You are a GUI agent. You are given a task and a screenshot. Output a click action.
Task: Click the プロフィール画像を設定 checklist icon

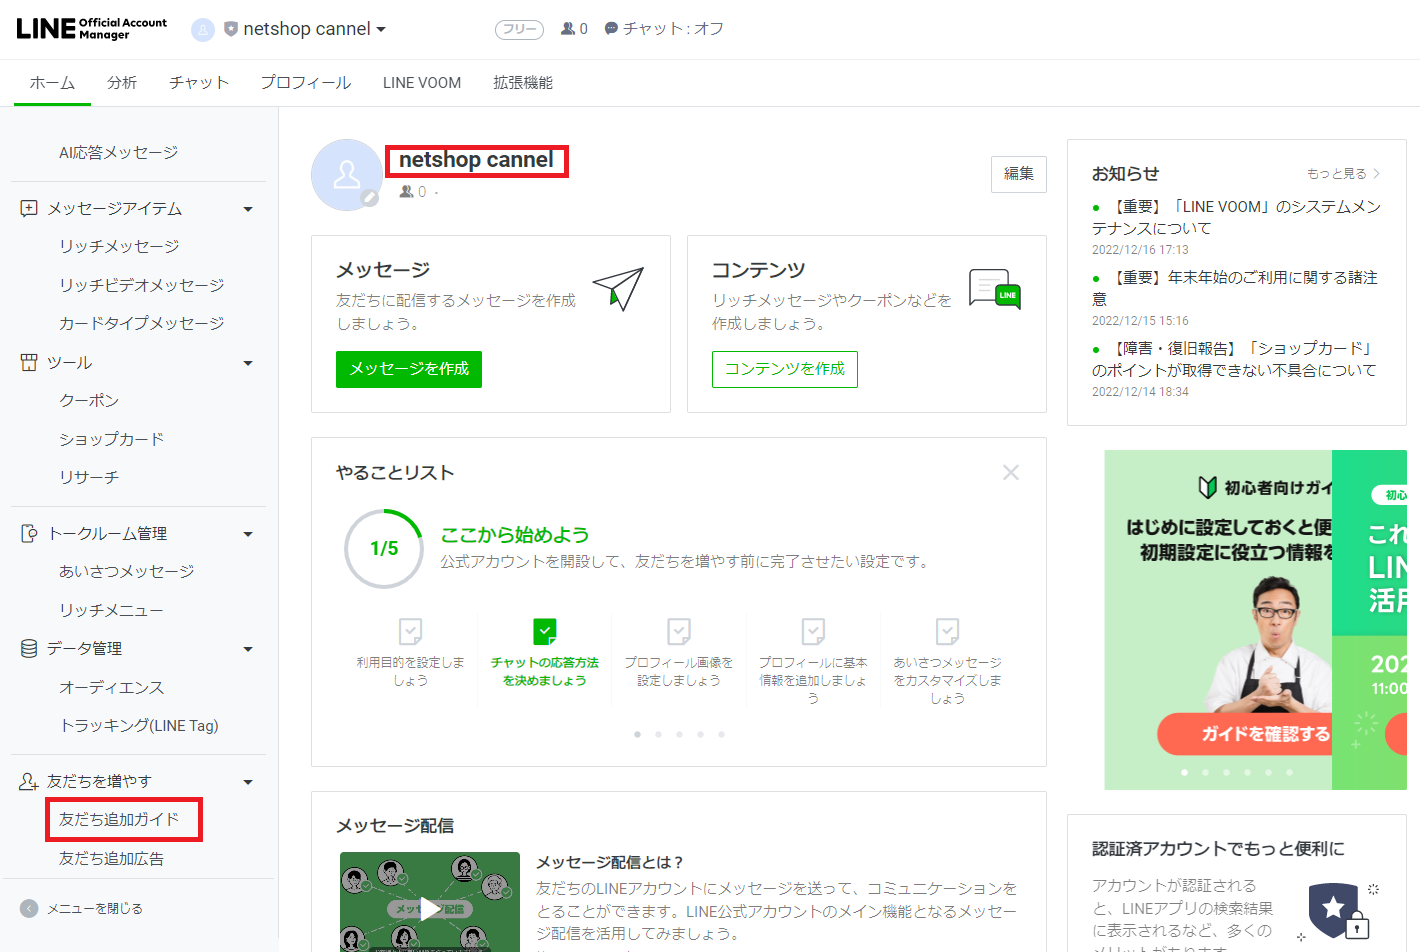tap(679, 631)
